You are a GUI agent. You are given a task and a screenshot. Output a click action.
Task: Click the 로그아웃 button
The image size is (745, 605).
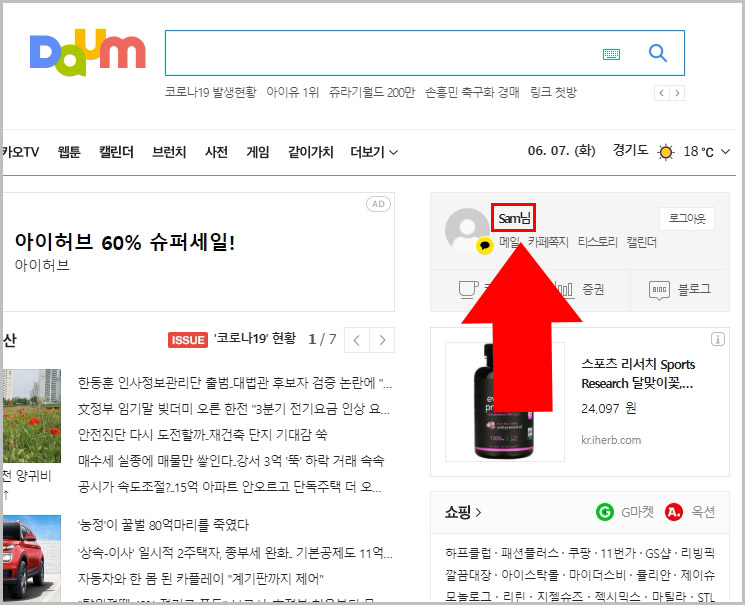click(x=687, y=219)
